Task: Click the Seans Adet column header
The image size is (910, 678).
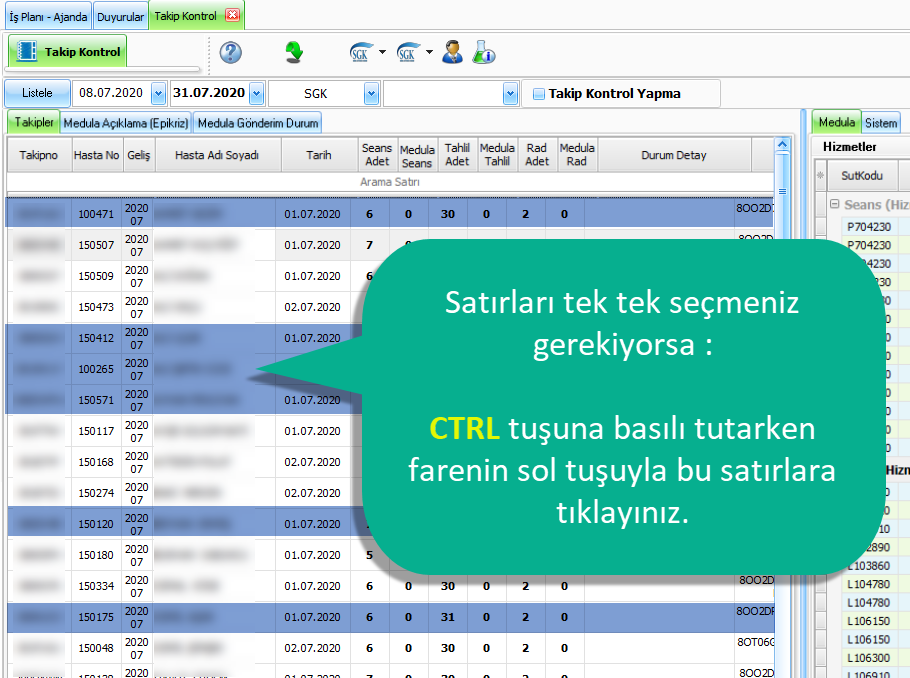Action: pyautogui.click(x=377, y=155)
